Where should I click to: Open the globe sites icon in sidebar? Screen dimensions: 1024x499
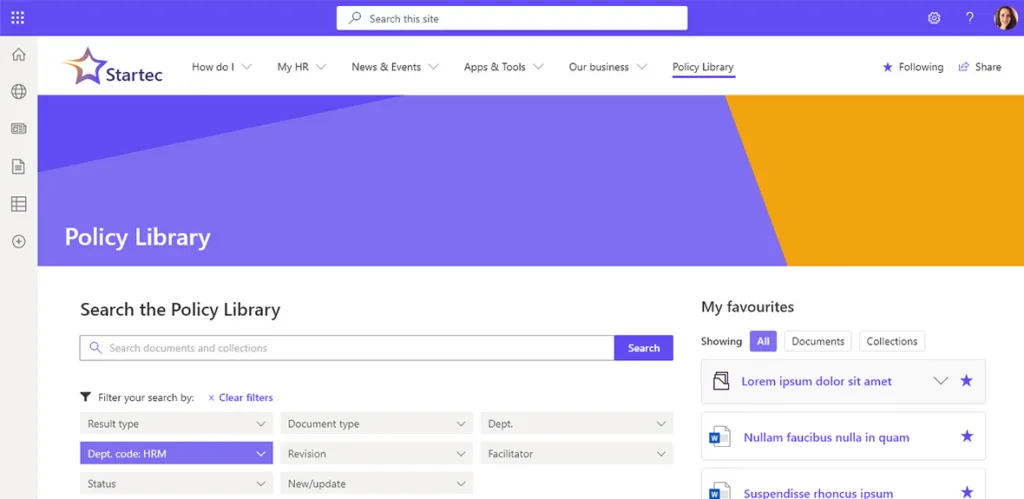[x=18, y=92]
